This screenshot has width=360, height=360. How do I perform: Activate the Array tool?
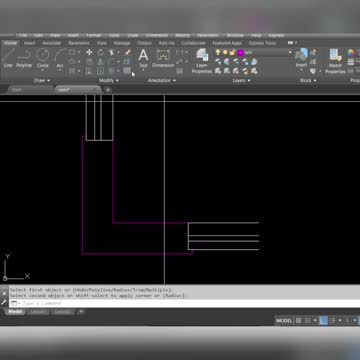coord(111,71)
